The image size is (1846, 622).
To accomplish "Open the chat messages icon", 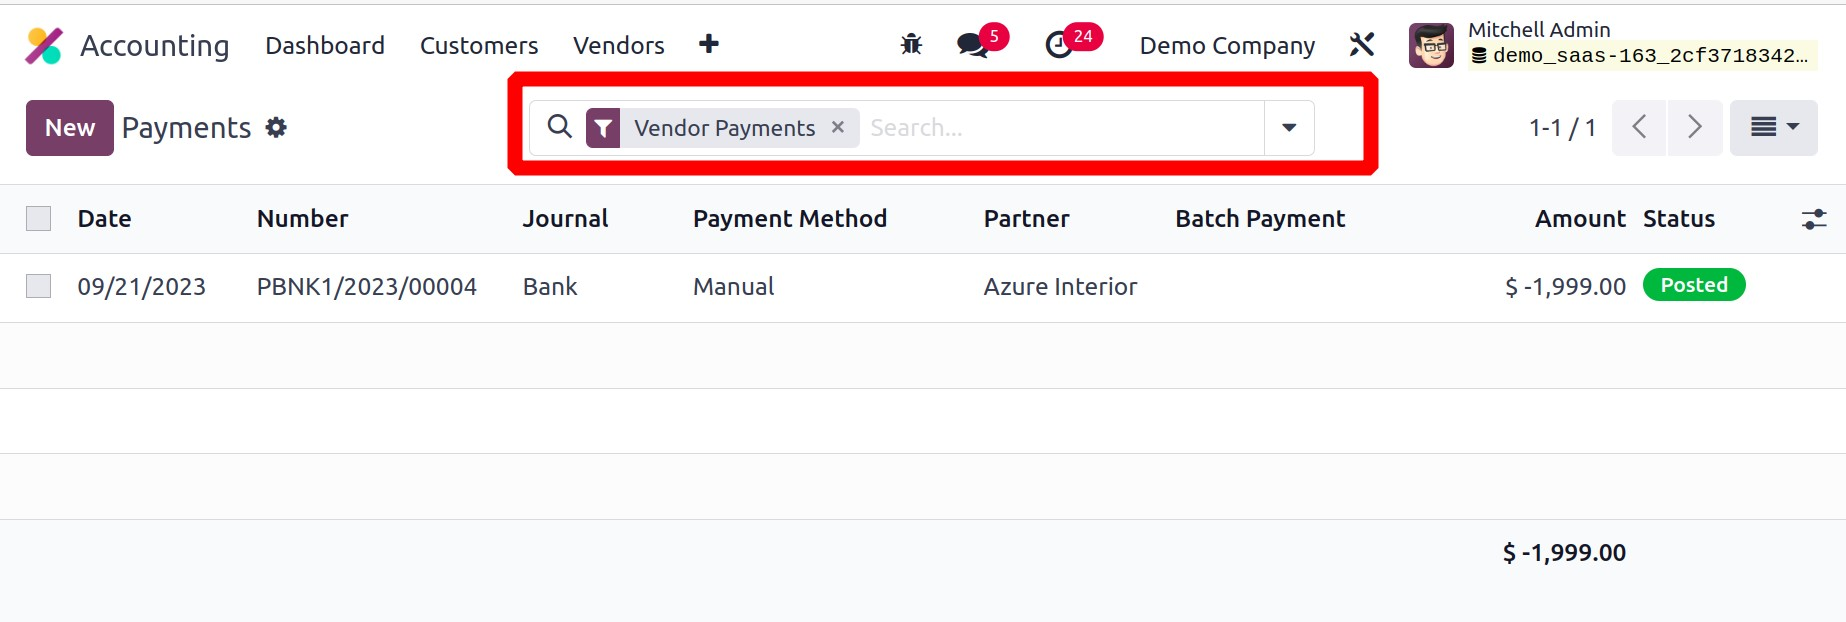I will click(x=972, y=45).
